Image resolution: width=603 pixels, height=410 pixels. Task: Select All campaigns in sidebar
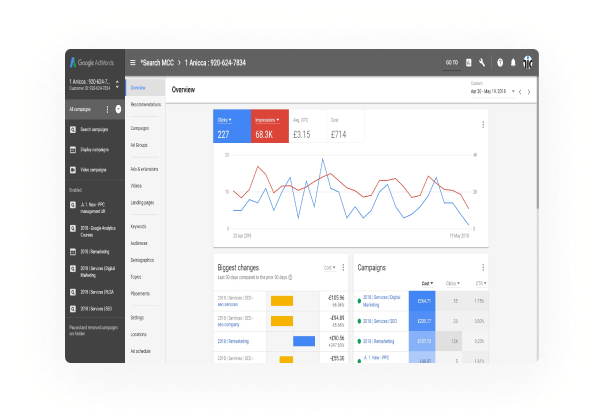tap(80, 109)
